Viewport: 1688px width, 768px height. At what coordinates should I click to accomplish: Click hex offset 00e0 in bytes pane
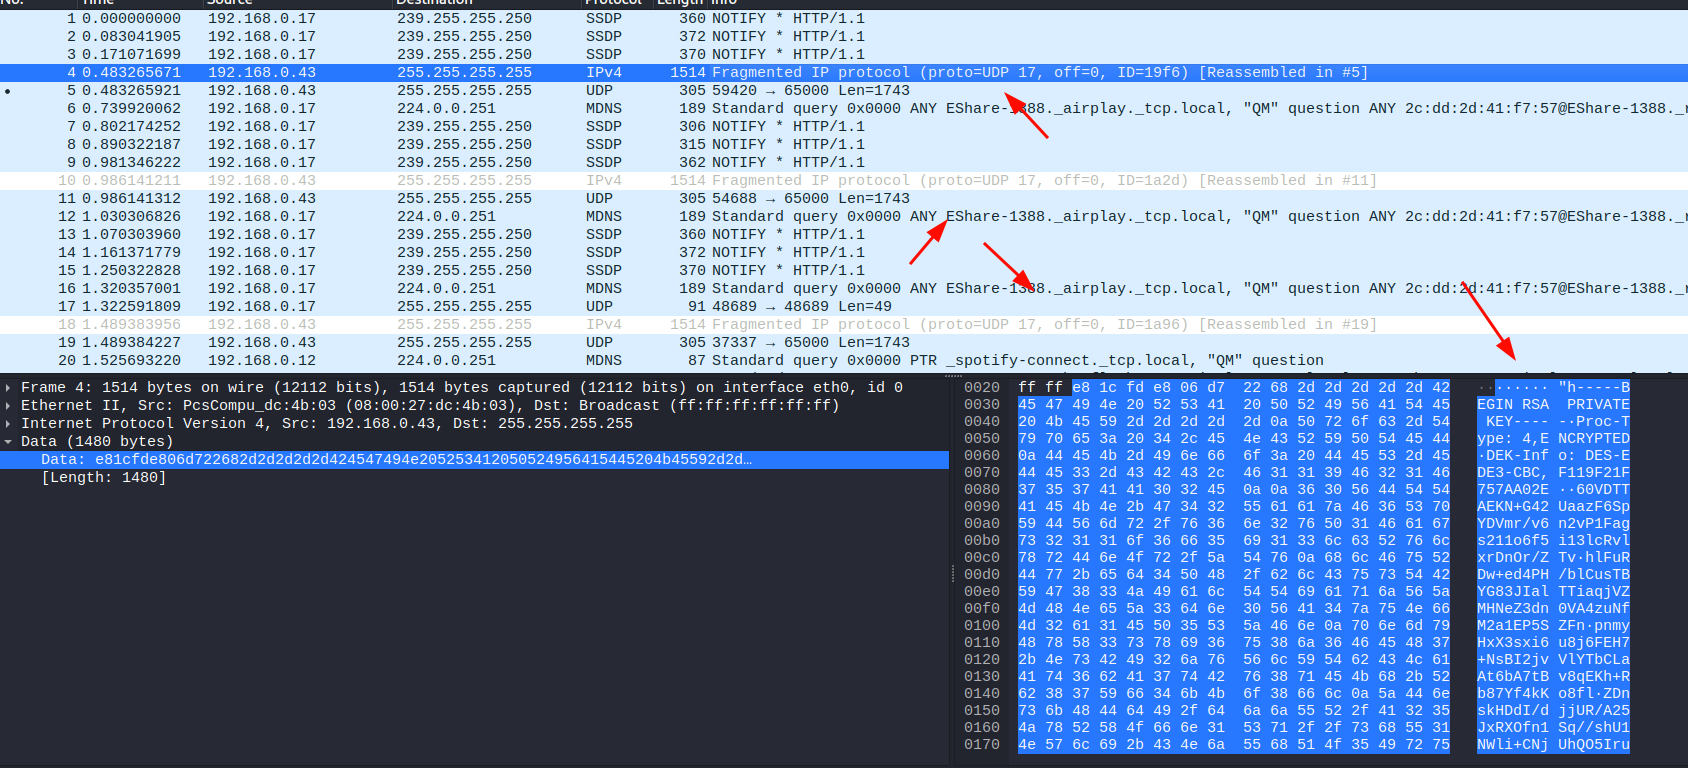[x=982, y=591]
